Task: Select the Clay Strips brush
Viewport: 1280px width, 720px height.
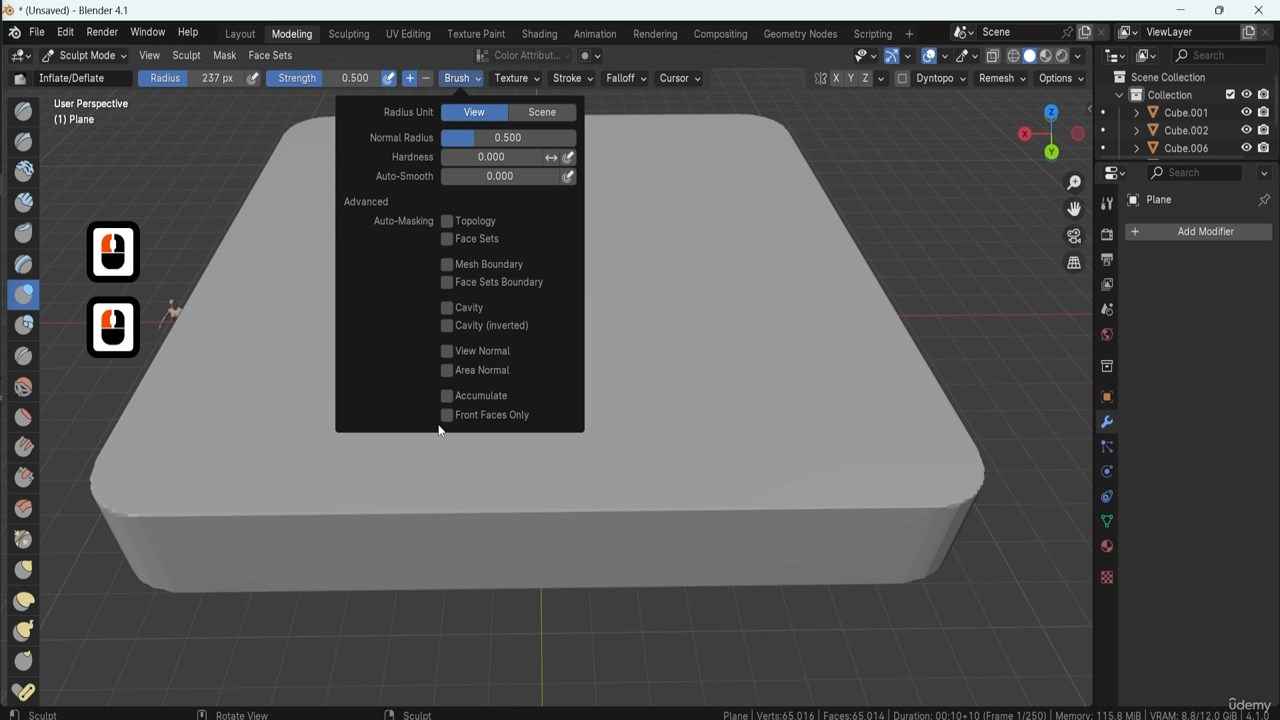Action: (x=24, y=202)
